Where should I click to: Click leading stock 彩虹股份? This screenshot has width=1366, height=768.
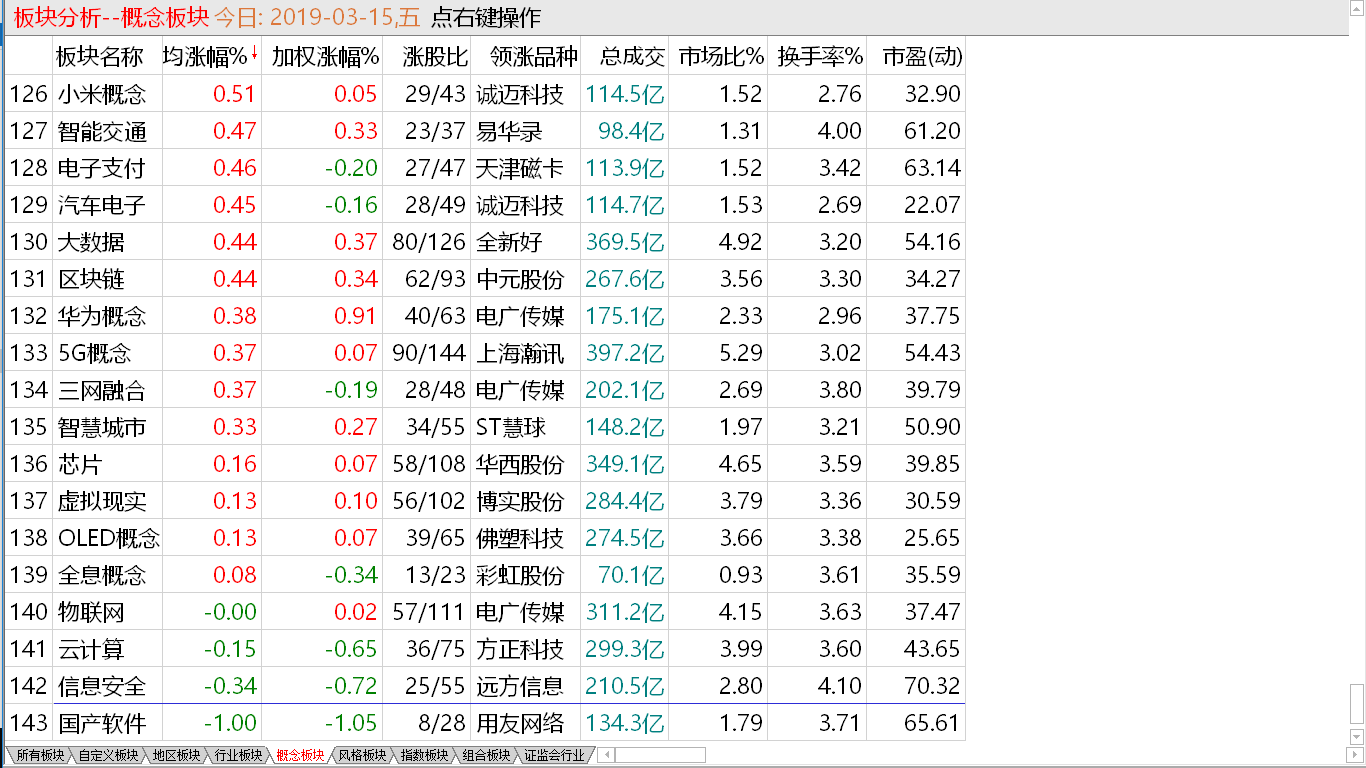point(520,575)
